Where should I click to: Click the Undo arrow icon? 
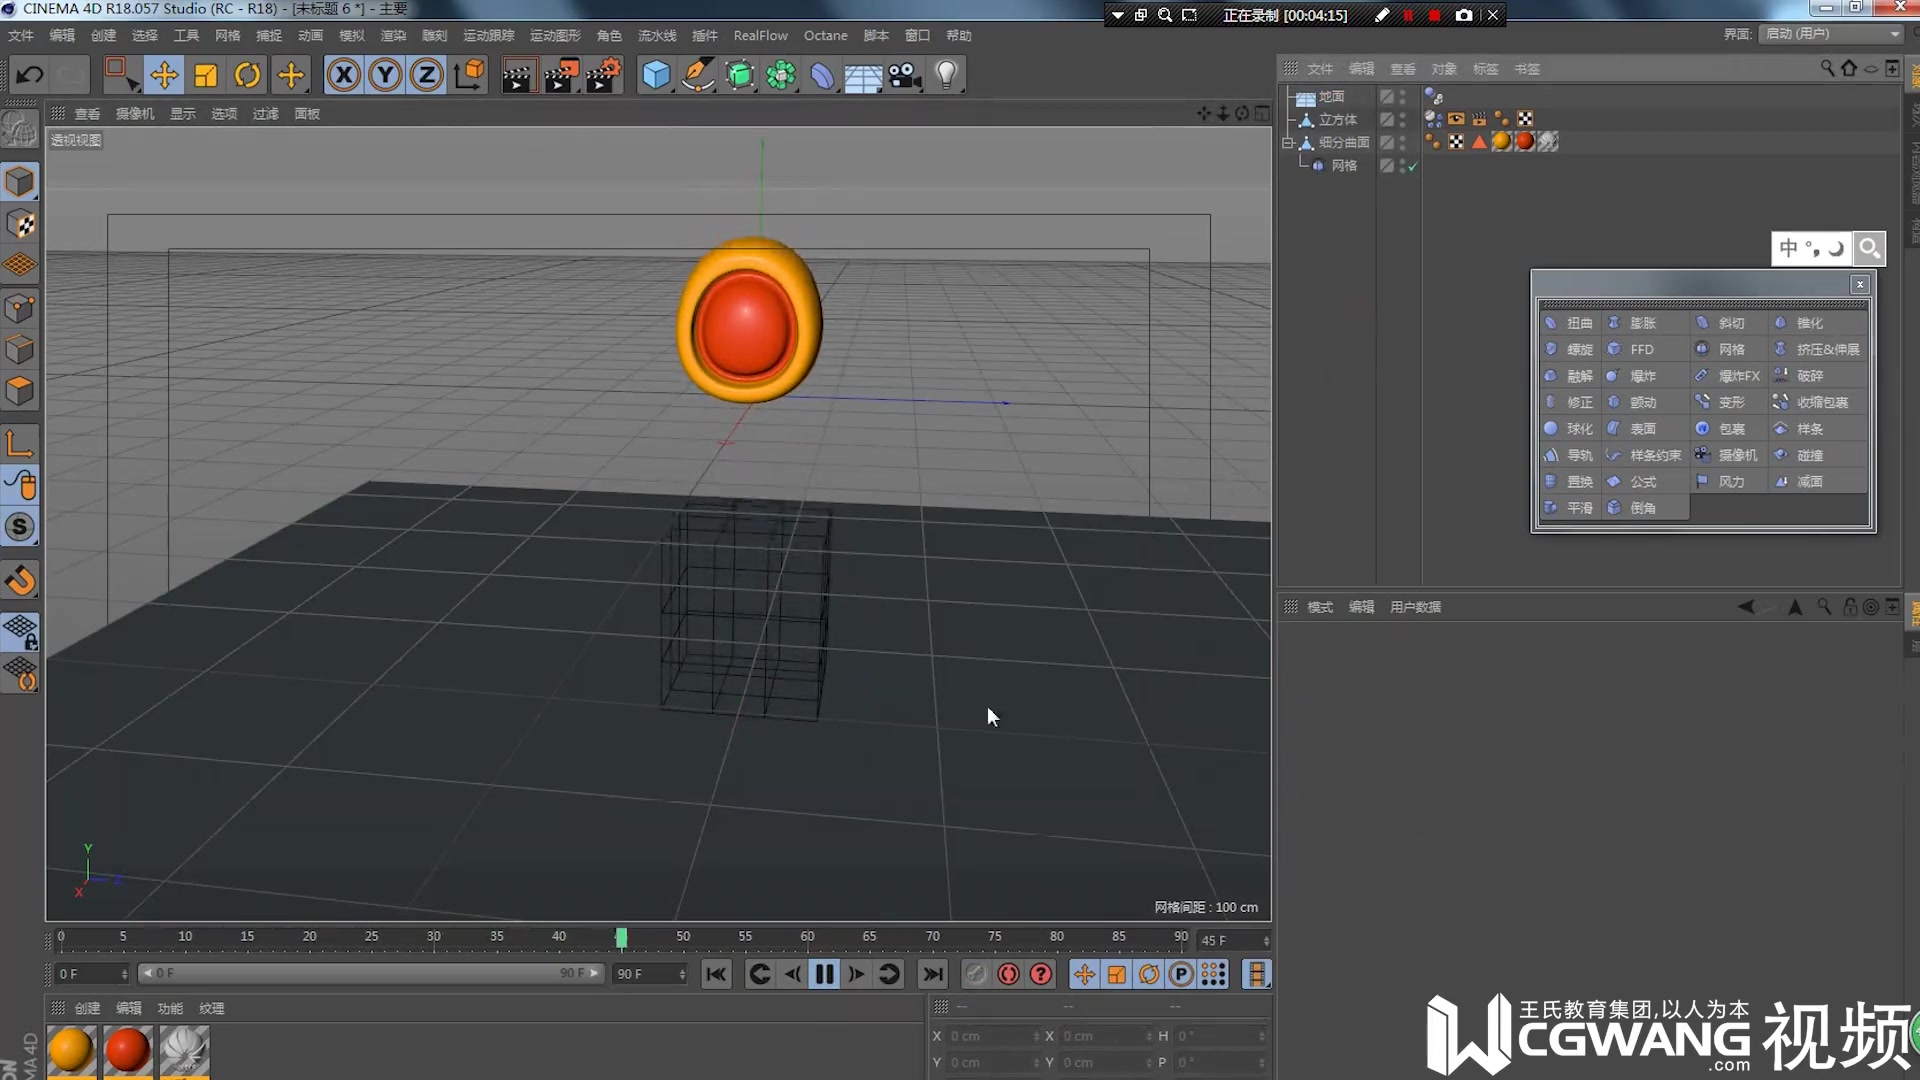[x=30, y=75]
